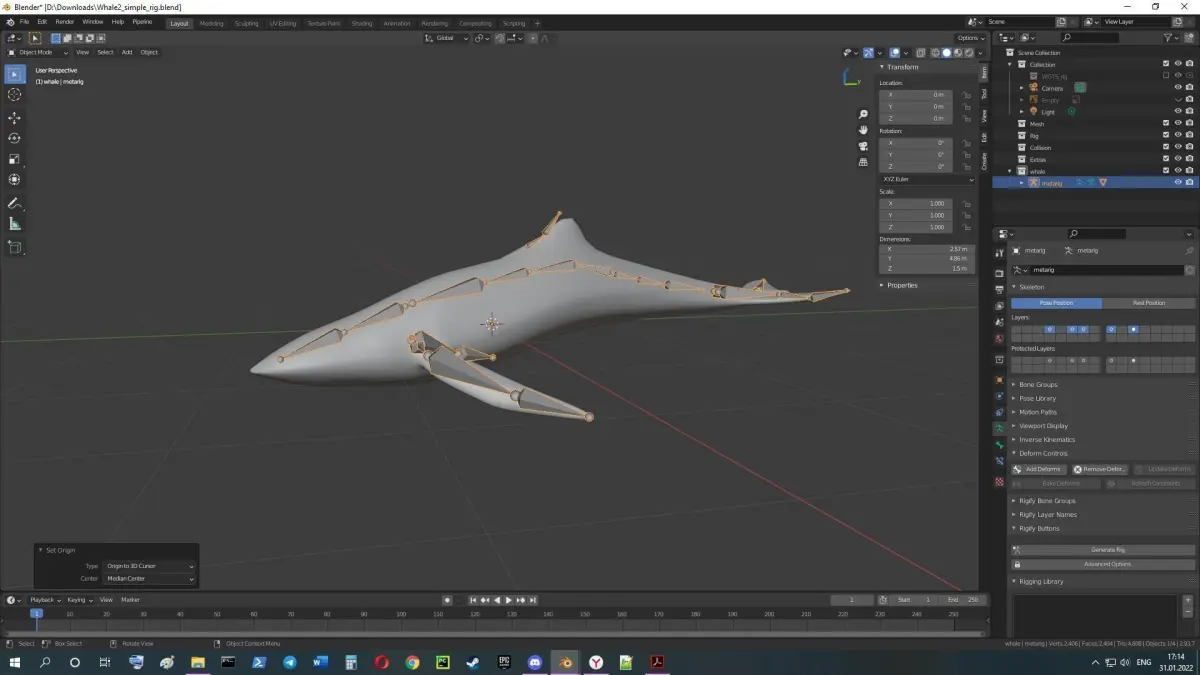Click the timeline playhead at frame 1
The height and width of the screenshot is (675, 1200).
click(x=36, y=613)
